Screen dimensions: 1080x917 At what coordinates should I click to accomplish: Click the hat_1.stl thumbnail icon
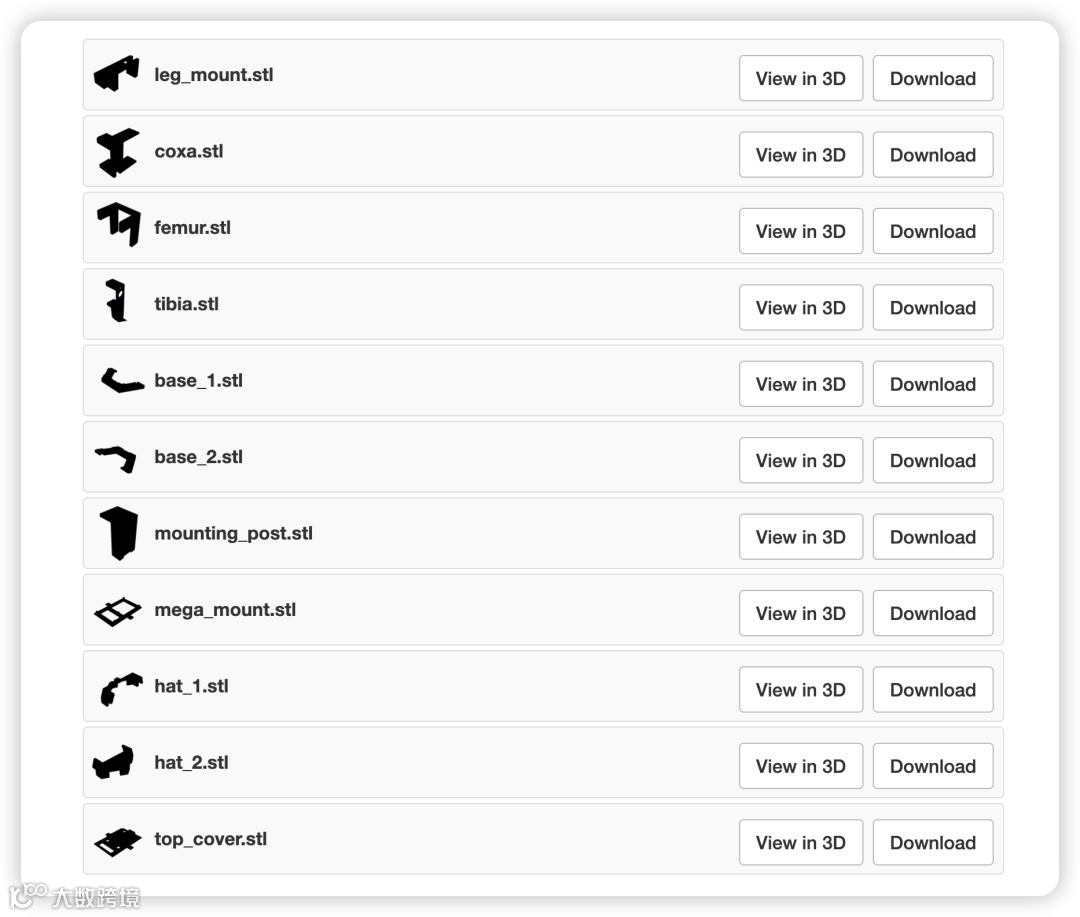pyautogui.click(x=120, y=688)
